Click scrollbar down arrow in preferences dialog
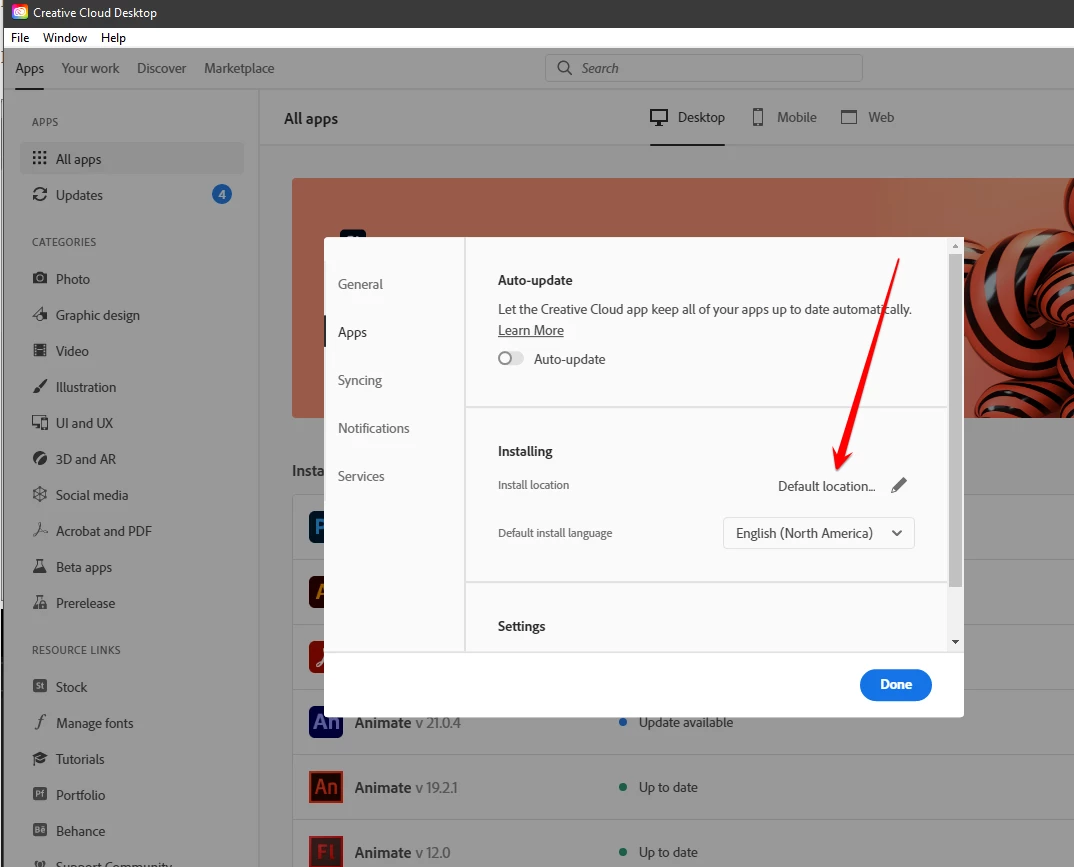Screen dimensions: 1074x867 (x=955, y=642)
